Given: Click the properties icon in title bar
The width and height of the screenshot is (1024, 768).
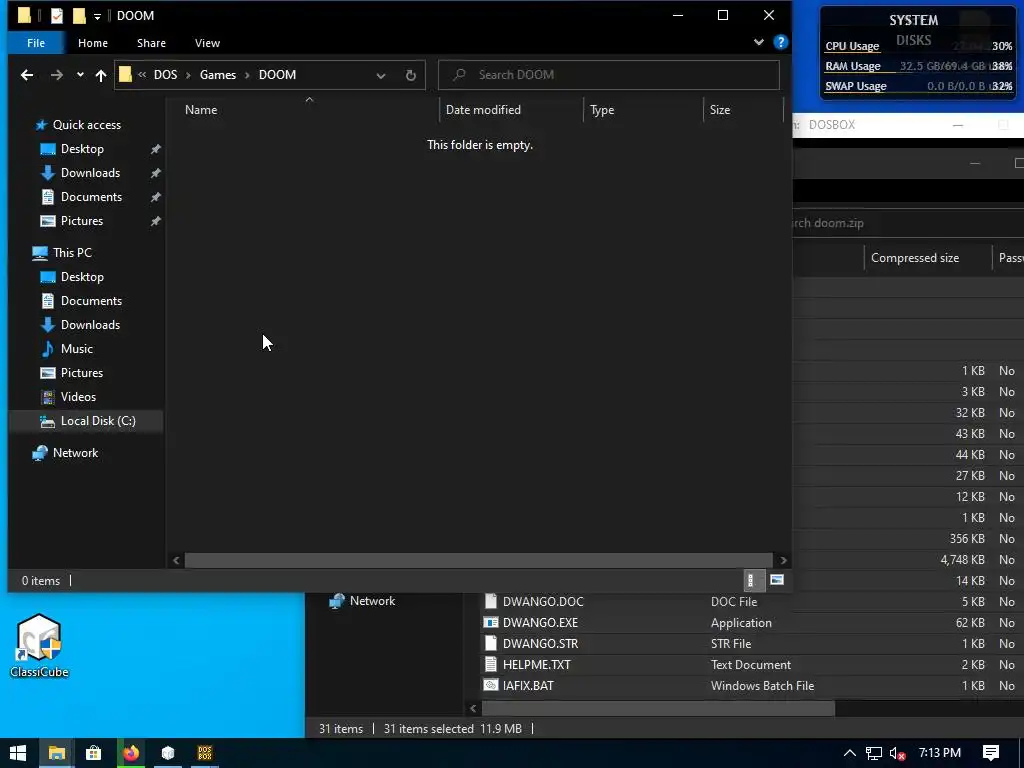Looking at the screenshot, I should pos(57,16).
